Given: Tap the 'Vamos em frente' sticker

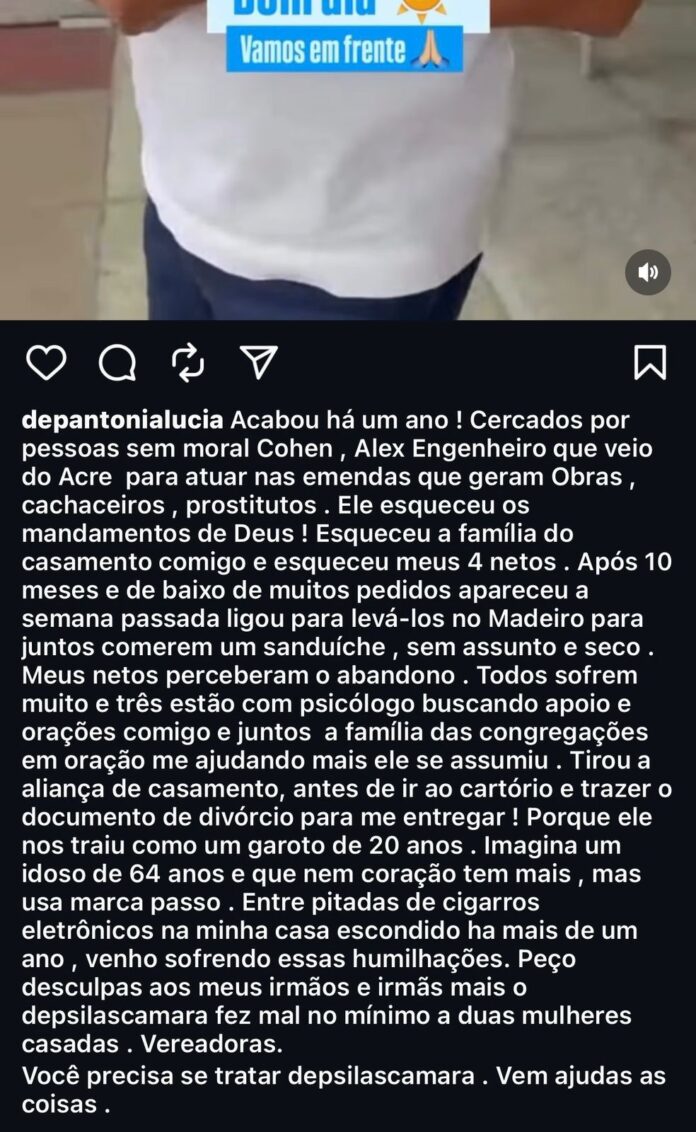Looking at the screenshot, I should (344, 50).
